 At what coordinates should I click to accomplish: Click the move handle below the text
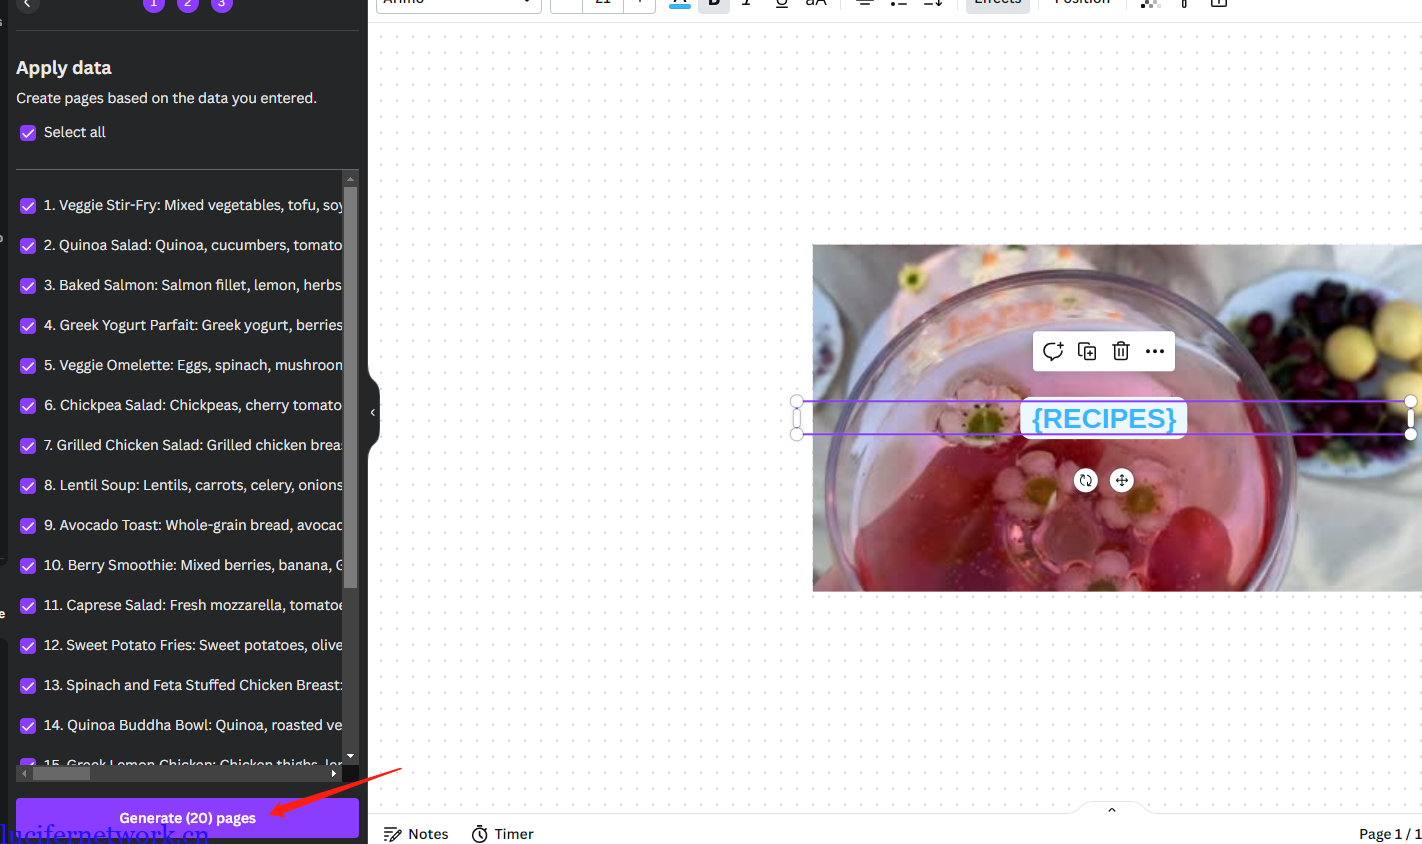coord(1122,481)
